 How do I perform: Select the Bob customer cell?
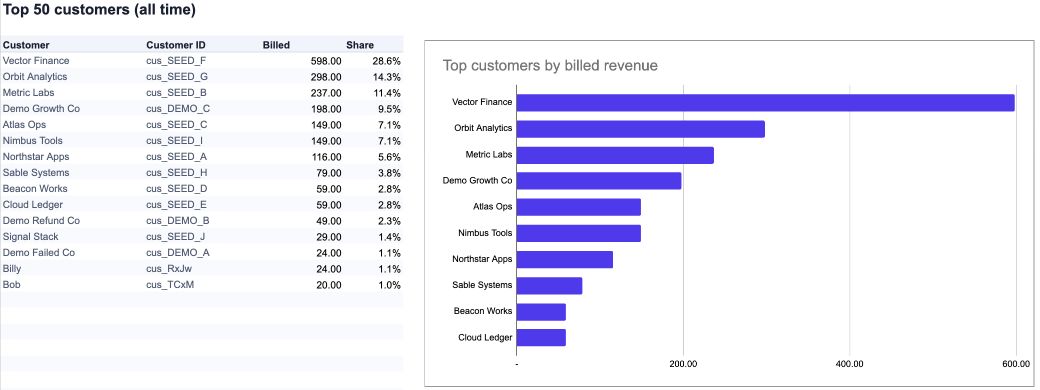11,285
